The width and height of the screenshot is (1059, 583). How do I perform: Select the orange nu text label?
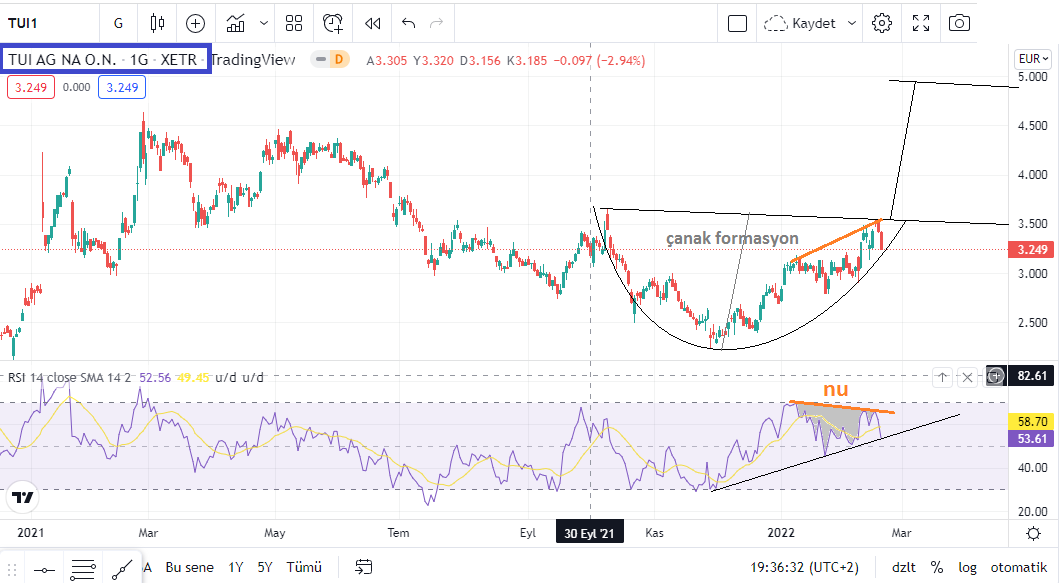click(835, 389)
